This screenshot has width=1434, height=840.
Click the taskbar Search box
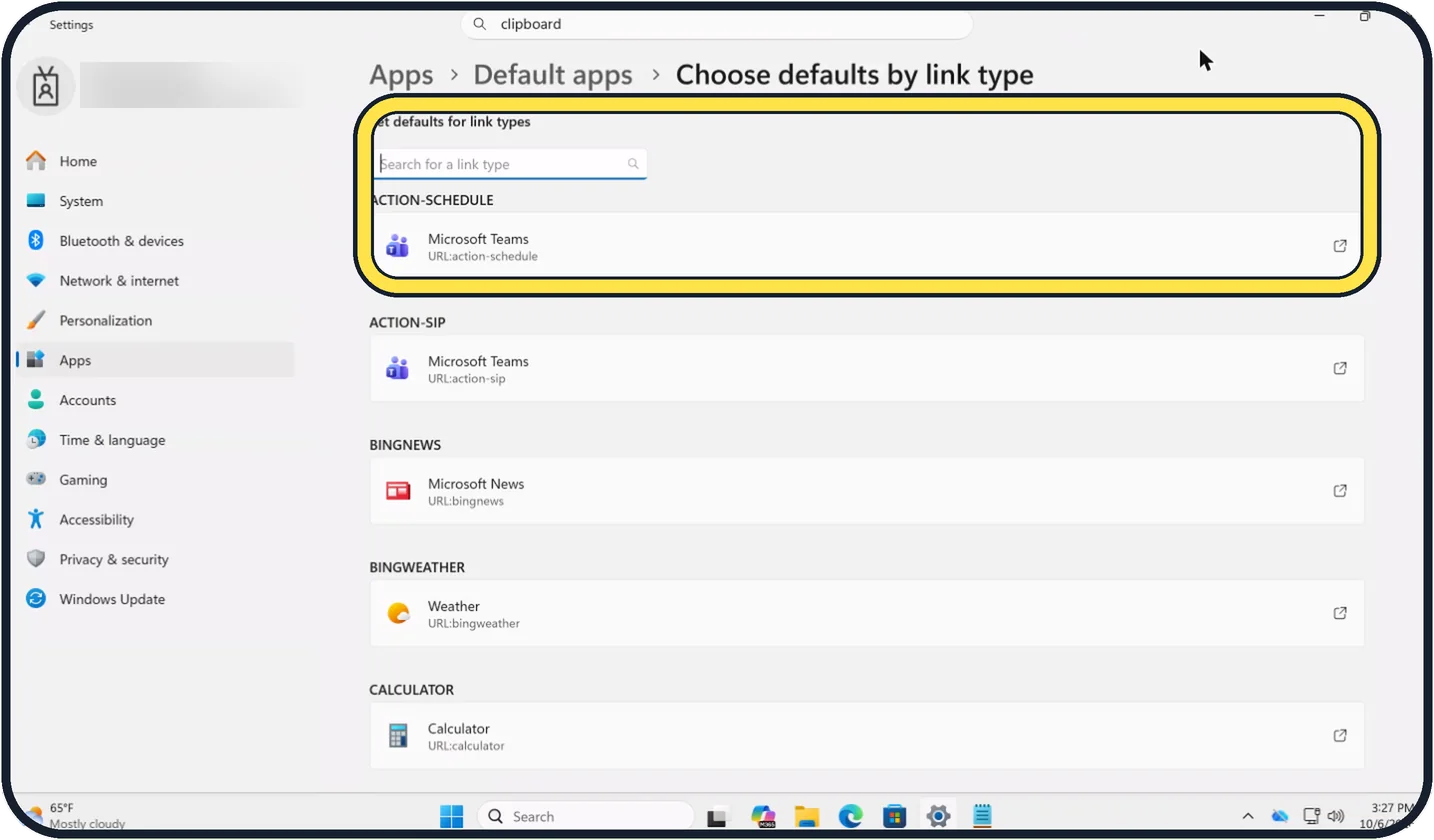pos(586,816)
